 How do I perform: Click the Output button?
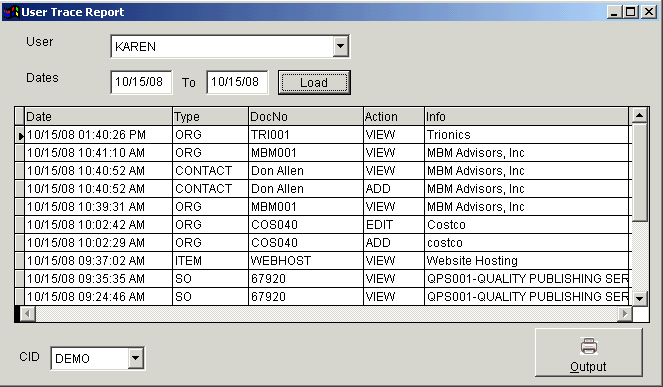pos(589,352)
